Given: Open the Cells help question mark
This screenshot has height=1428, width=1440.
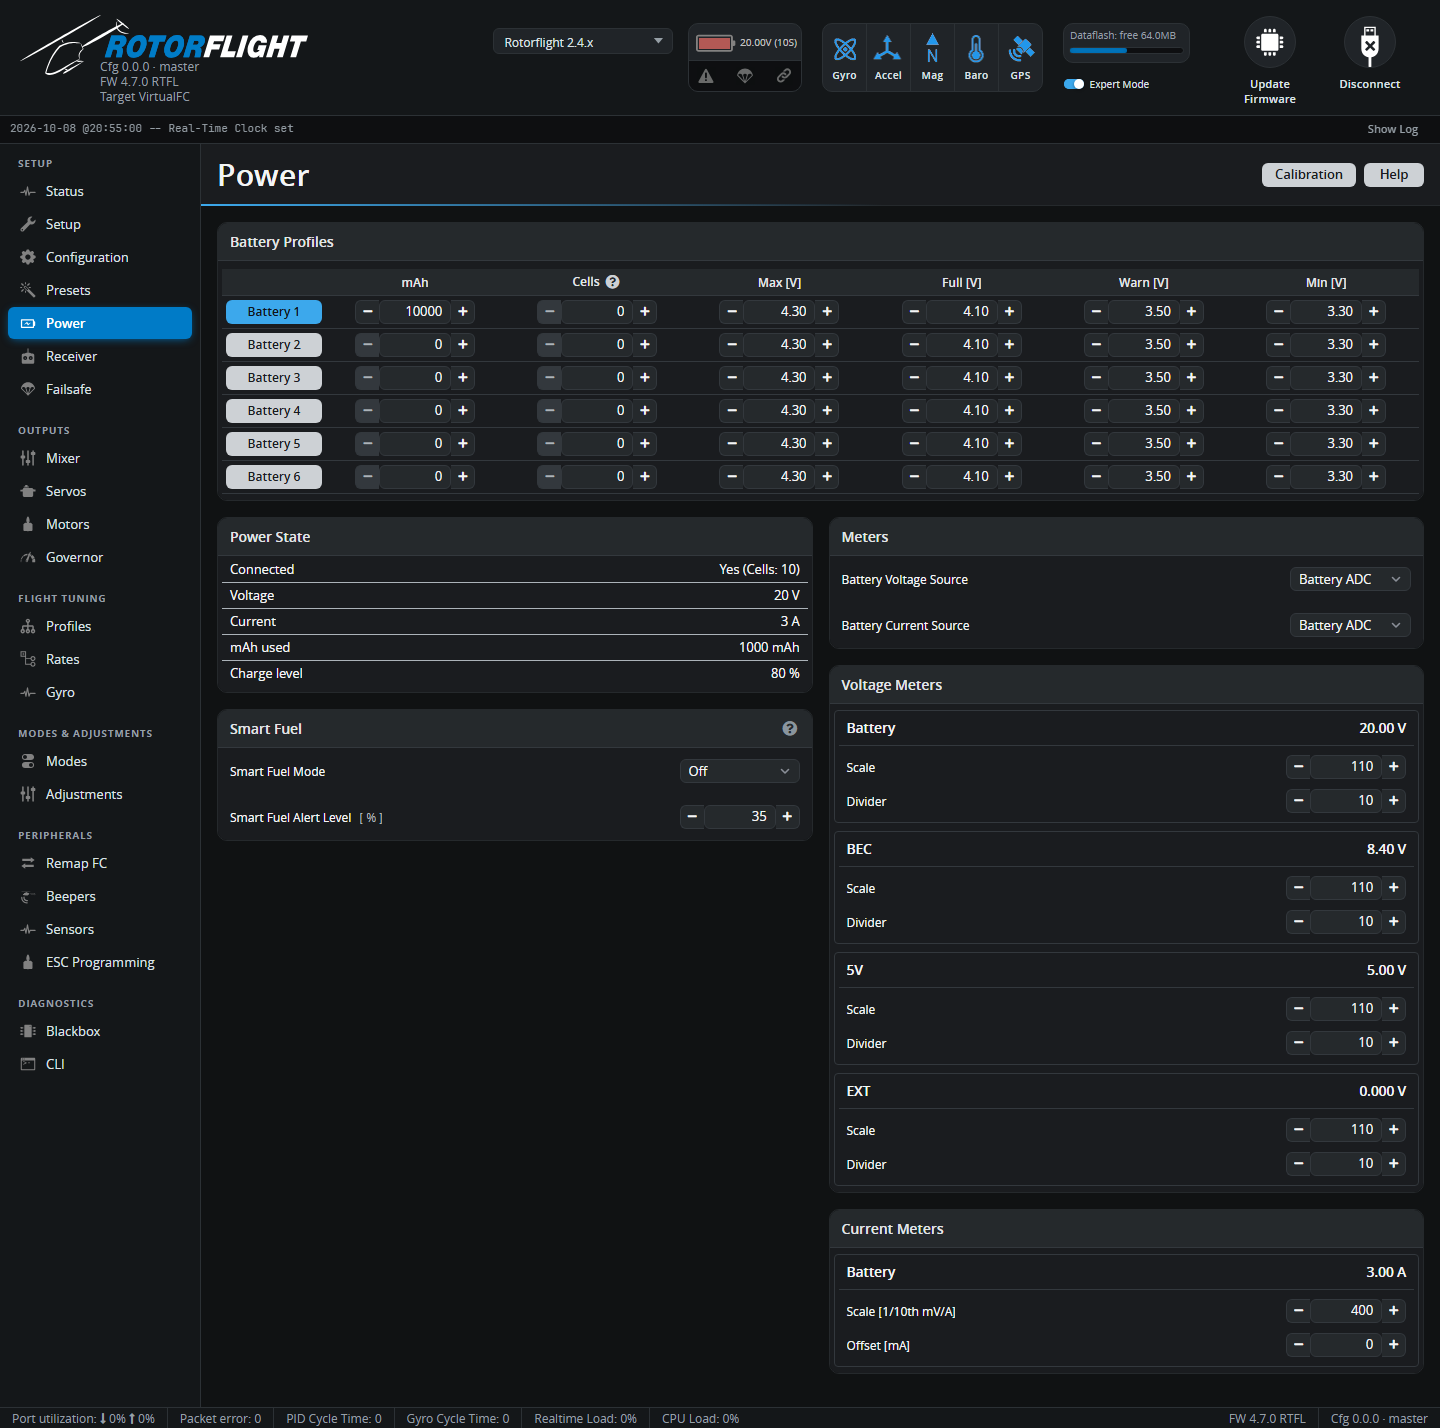Looking at the screenshot, I should (613, 282).
